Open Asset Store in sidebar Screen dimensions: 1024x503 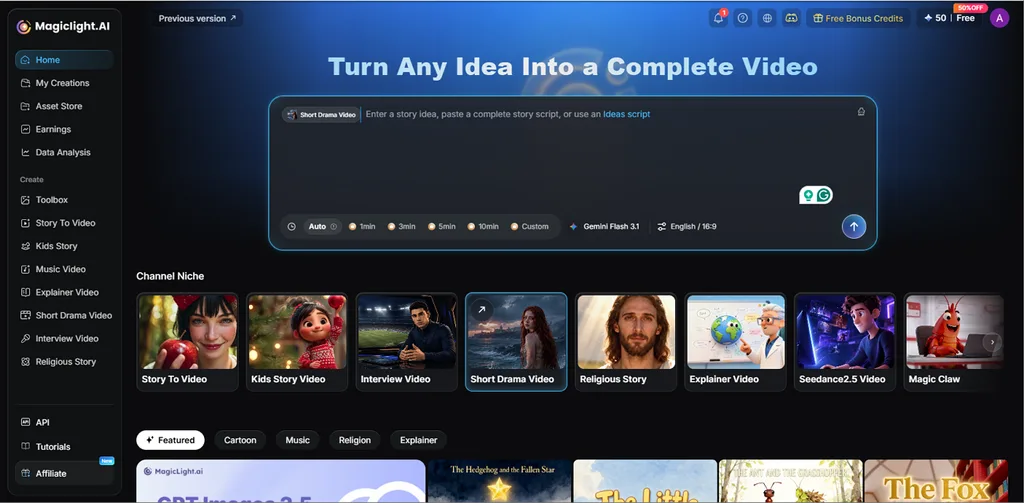pos(64,106)
